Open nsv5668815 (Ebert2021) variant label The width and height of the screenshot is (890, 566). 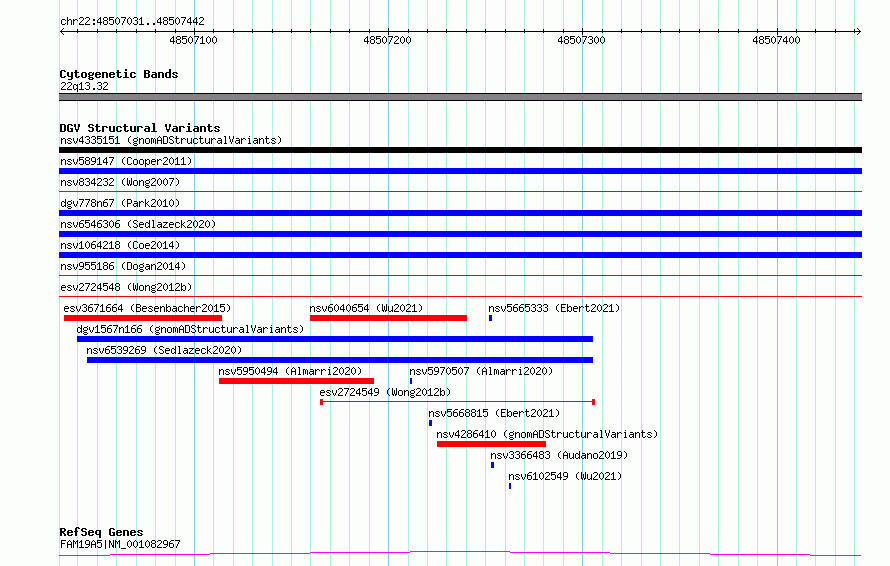(494, 413)
